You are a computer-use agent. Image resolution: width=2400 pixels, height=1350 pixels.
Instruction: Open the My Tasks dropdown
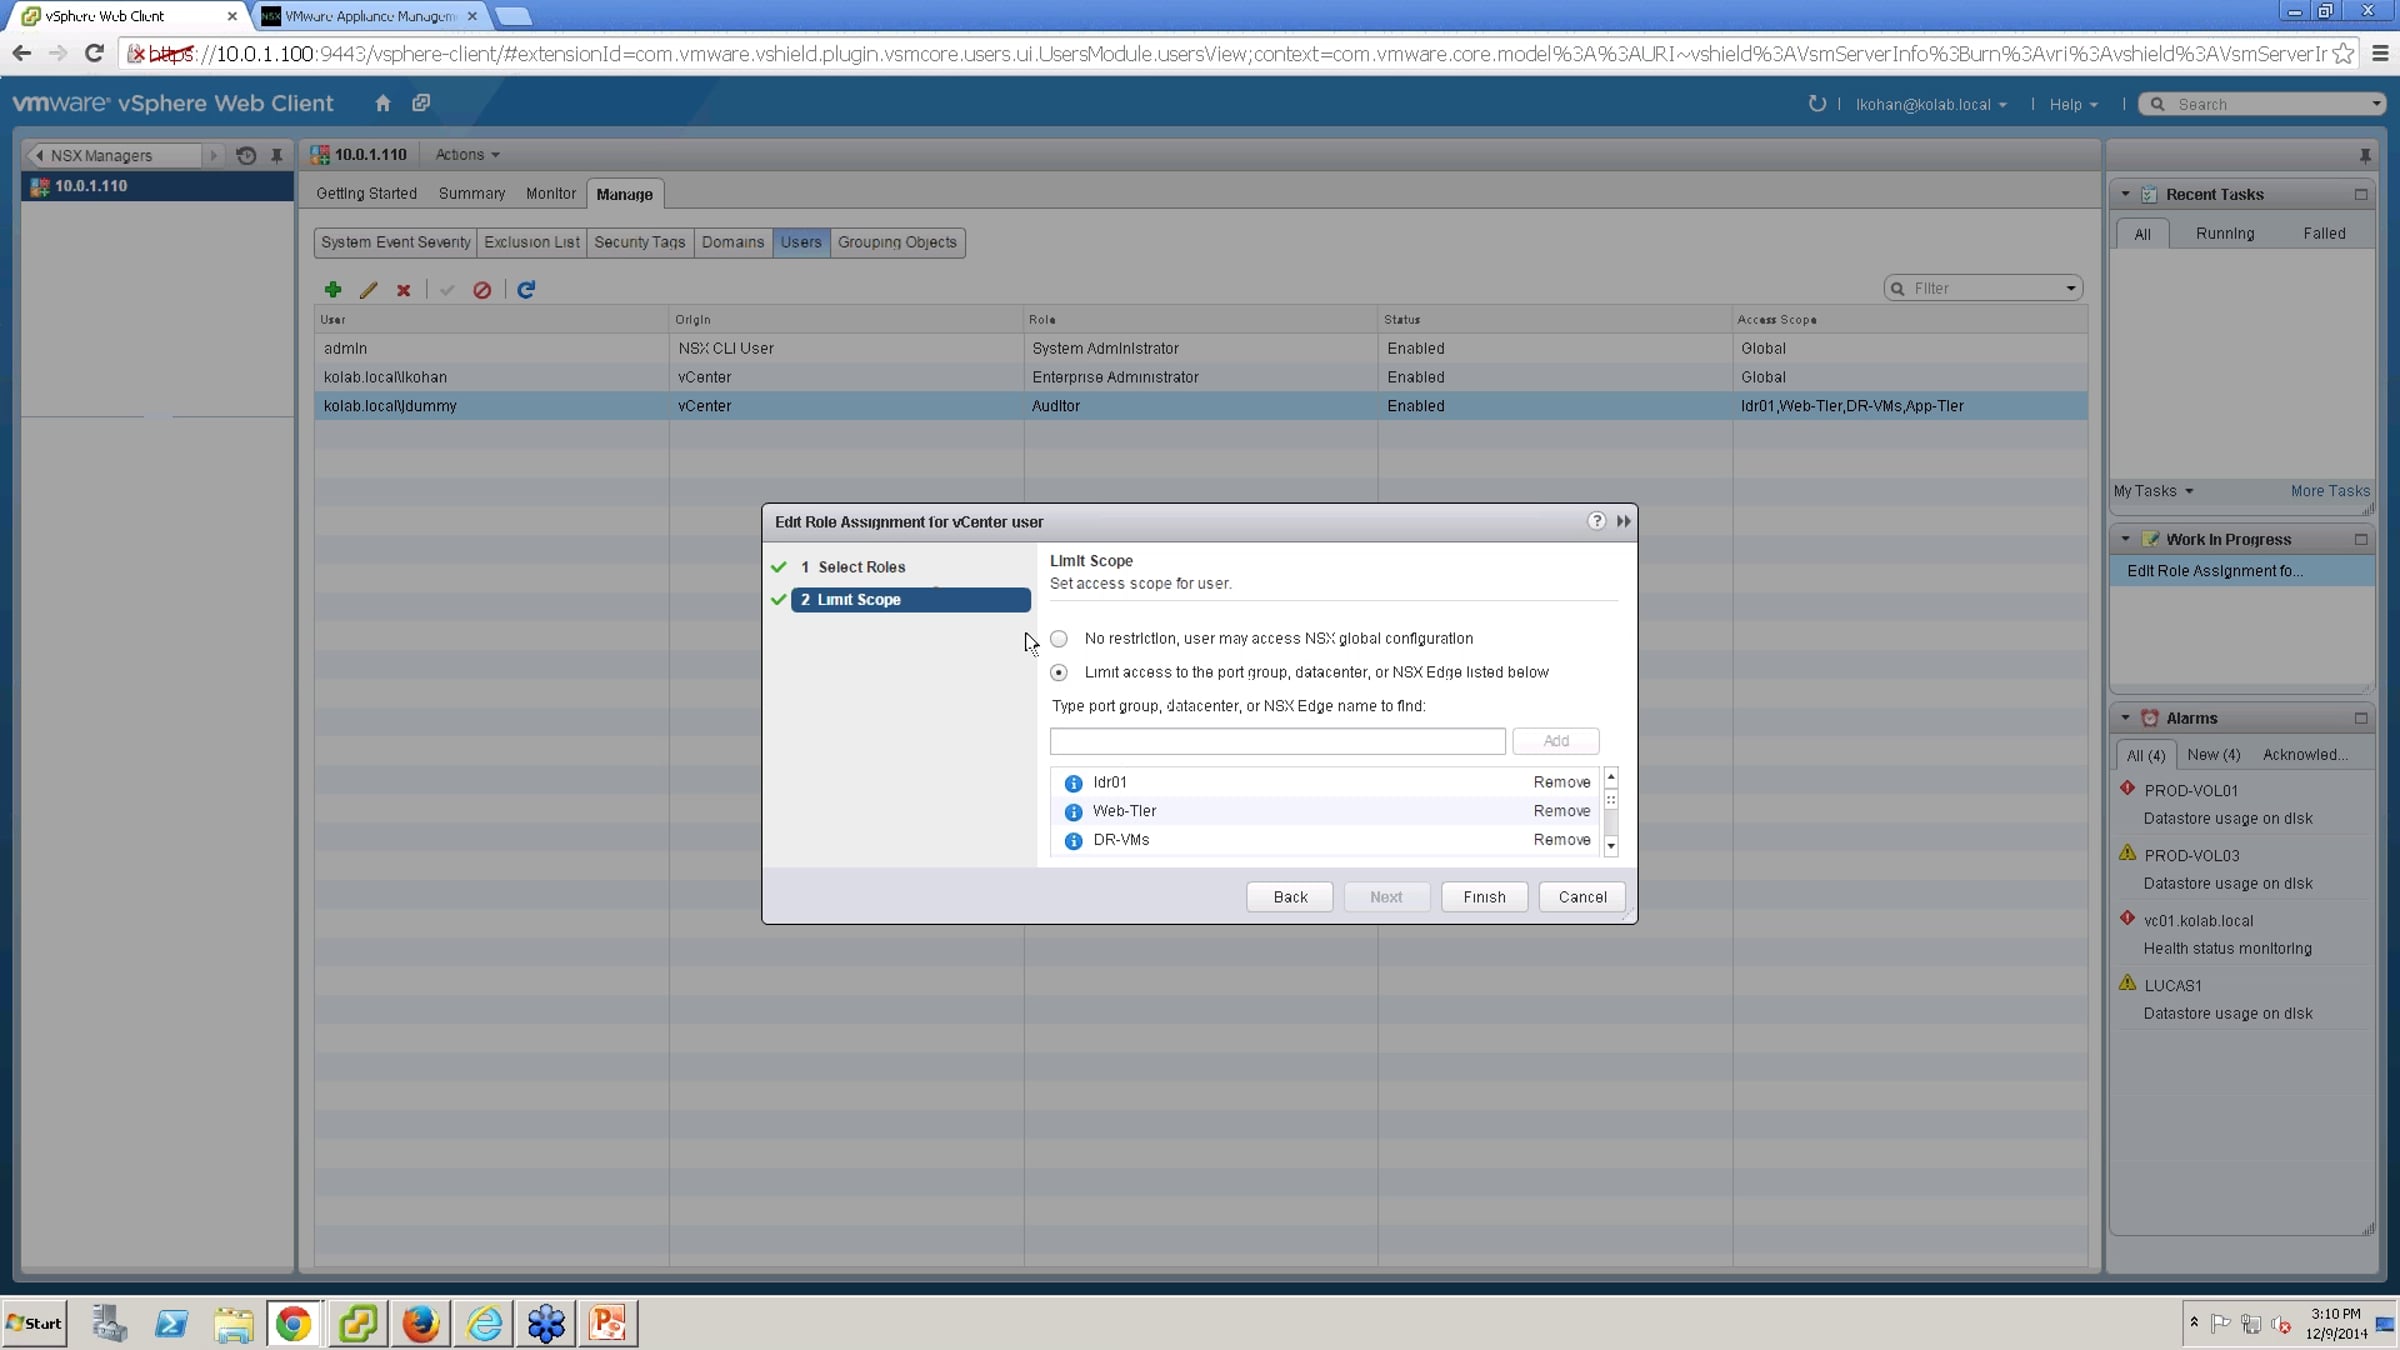(x=2153, y=491)
